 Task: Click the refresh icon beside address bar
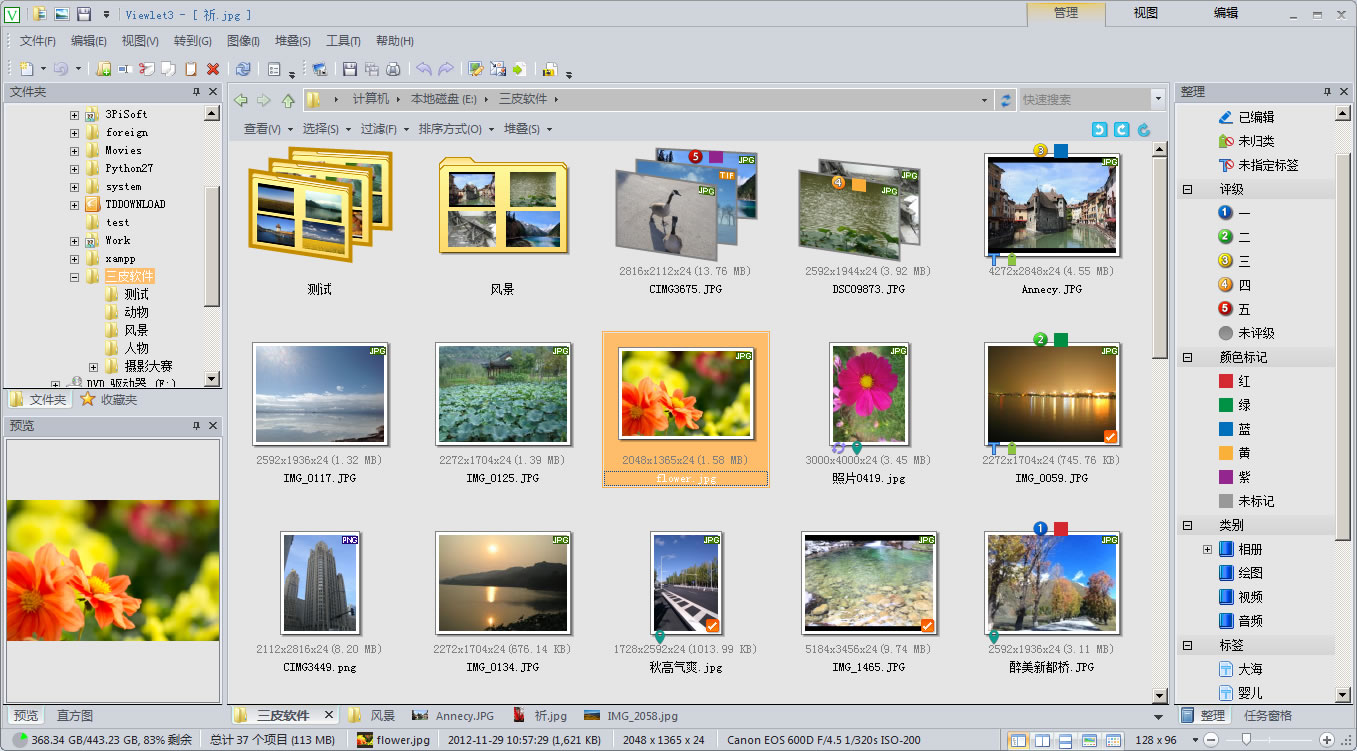[x=1006, y=100]
